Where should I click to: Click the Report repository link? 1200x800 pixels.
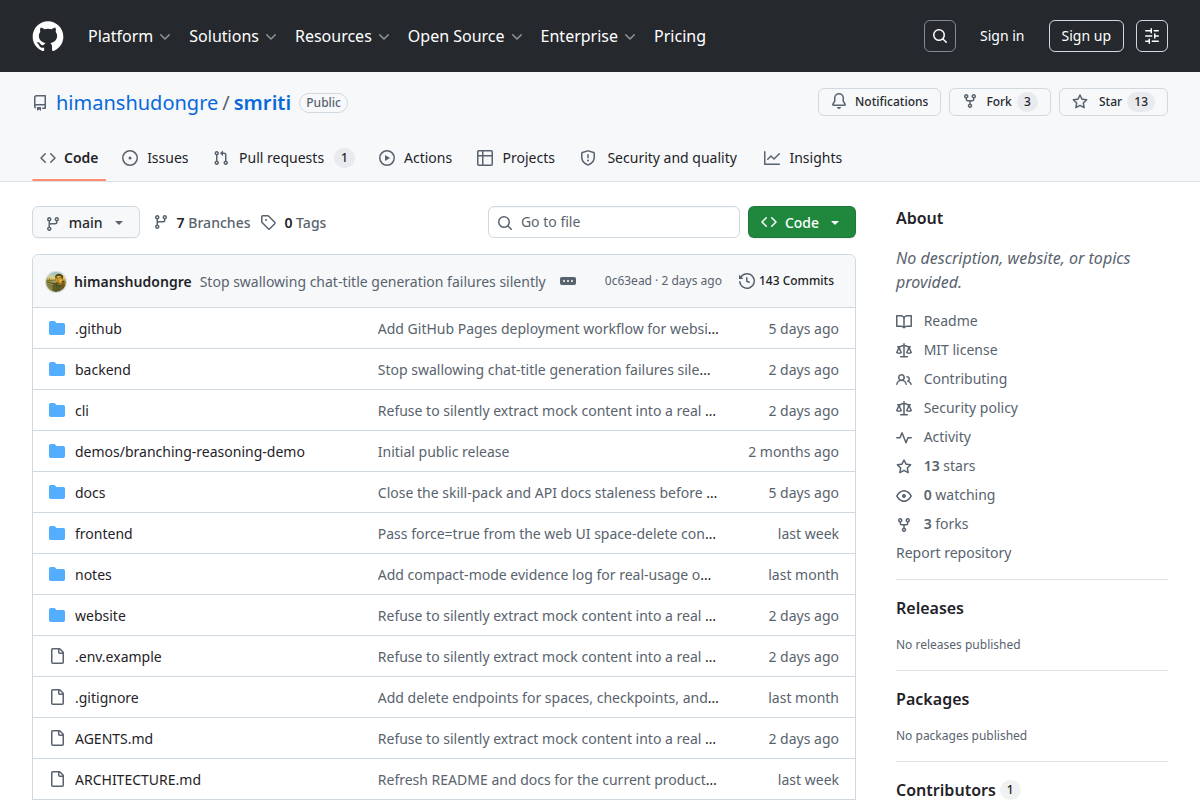point(953,553)
